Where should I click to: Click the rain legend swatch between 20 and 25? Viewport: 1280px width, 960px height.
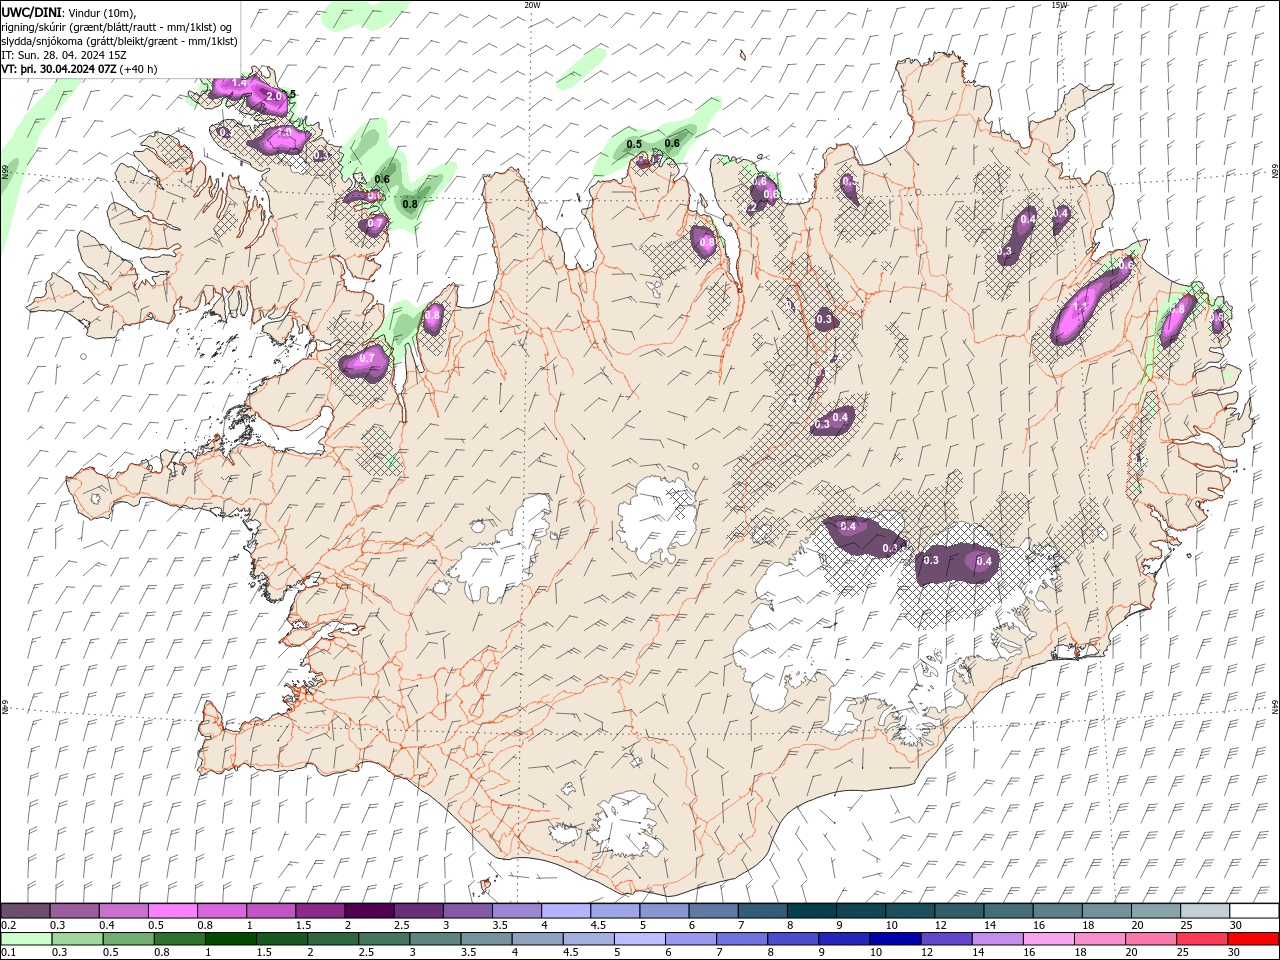1149,939
